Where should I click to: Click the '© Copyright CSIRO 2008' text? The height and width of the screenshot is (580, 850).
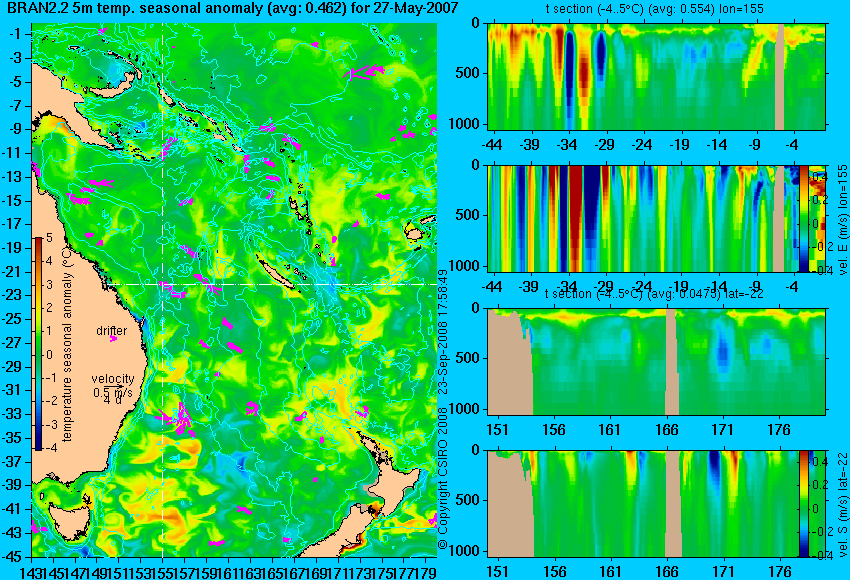click(443, 477)
